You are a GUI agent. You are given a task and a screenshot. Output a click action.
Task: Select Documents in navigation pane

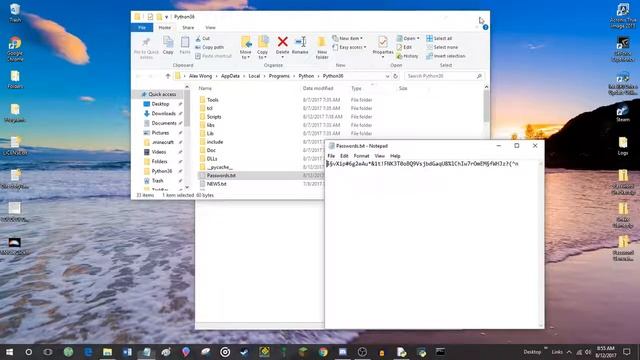(164, 123)
